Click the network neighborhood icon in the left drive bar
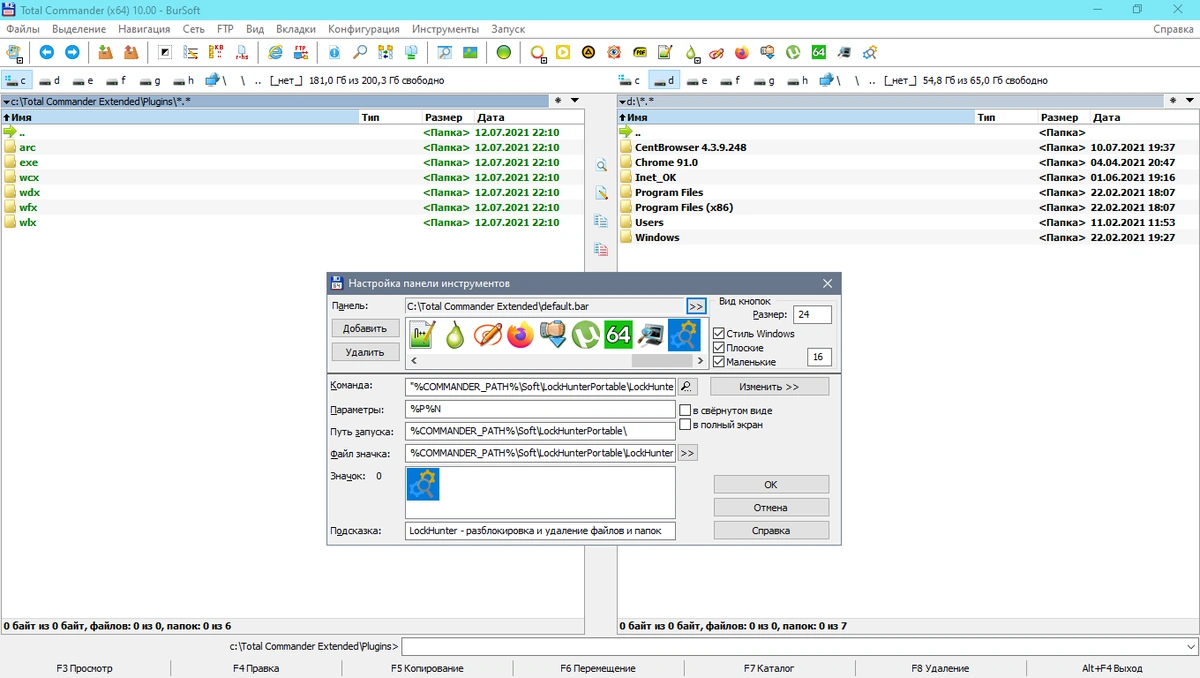The height and width of the screenshot is (678, 1200). pos(213,80)
